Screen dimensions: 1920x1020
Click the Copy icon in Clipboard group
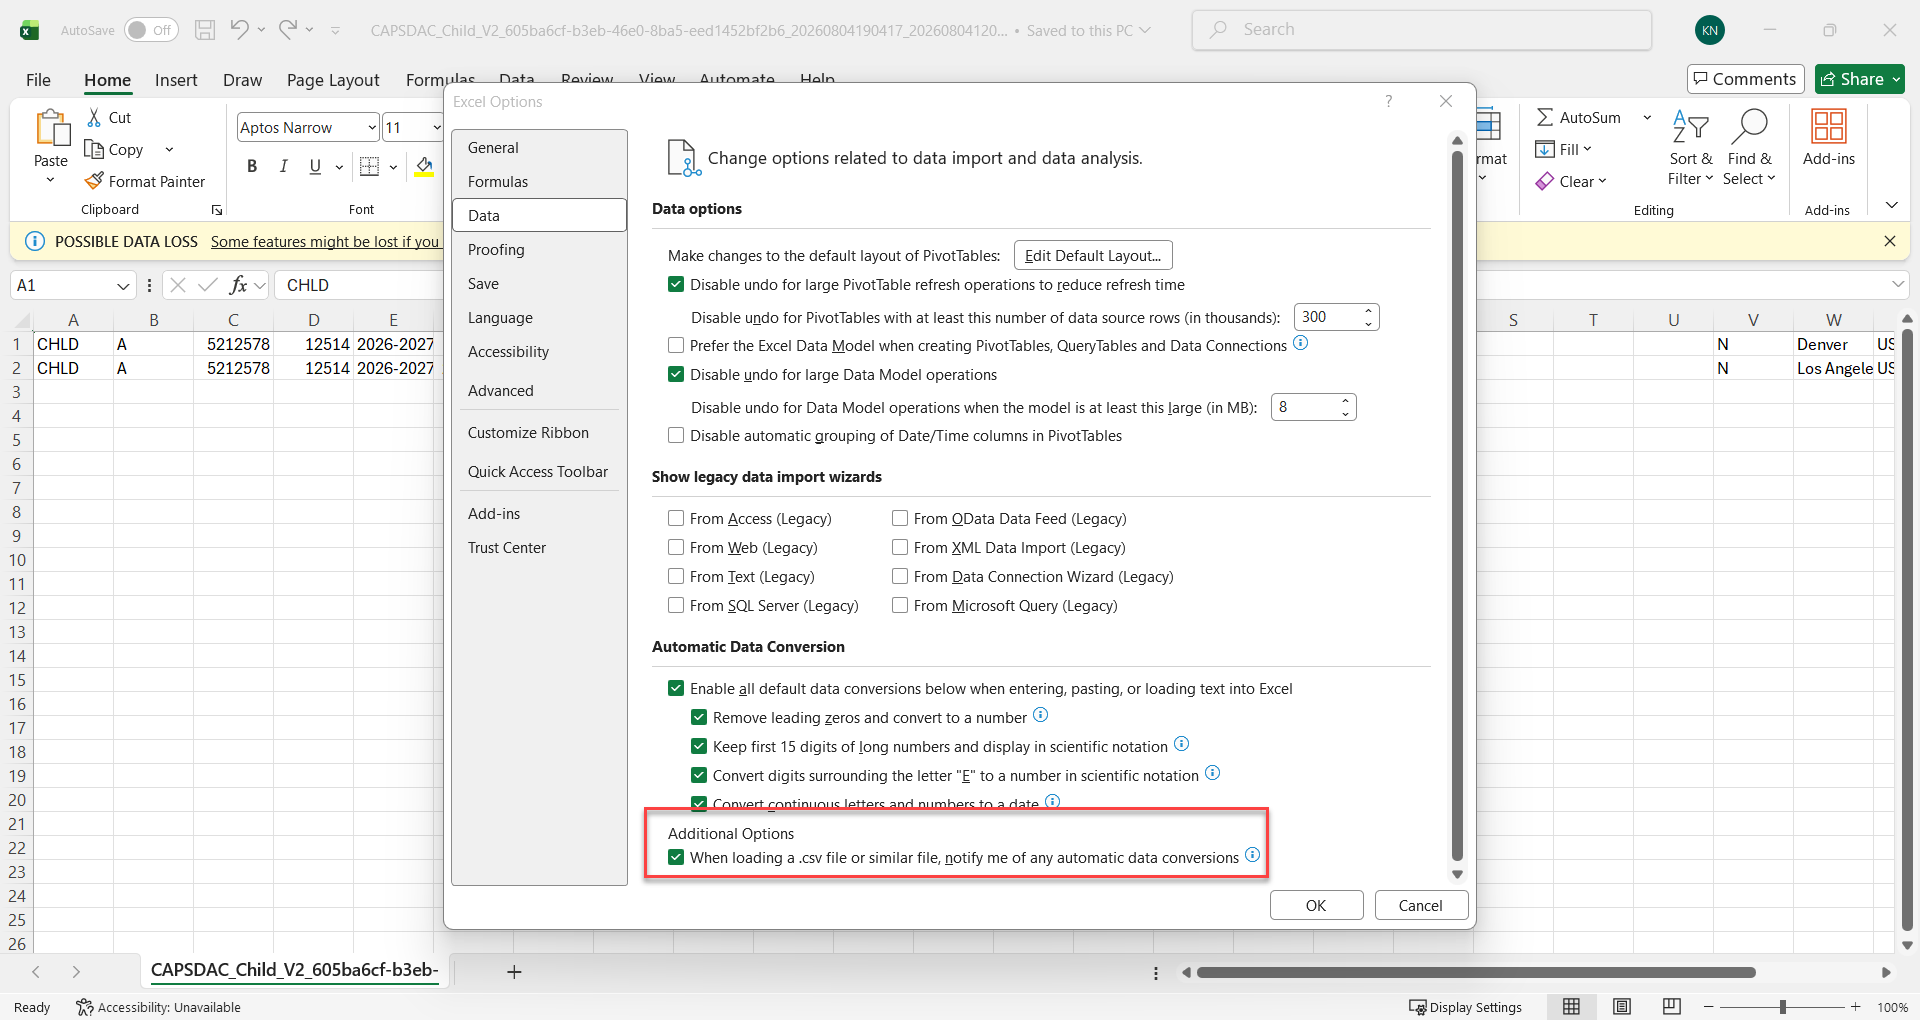click(94, 149)
